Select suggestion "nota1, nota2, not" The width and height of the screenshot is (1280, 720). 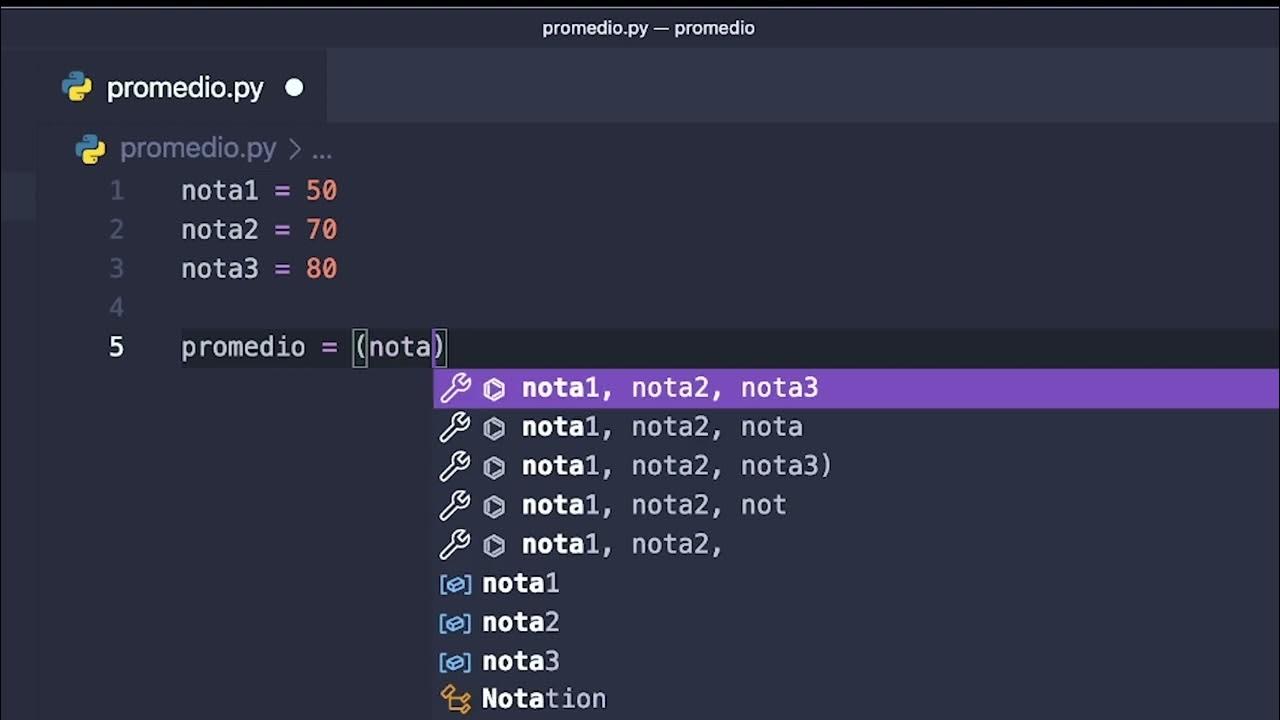[x=856, y=505]
